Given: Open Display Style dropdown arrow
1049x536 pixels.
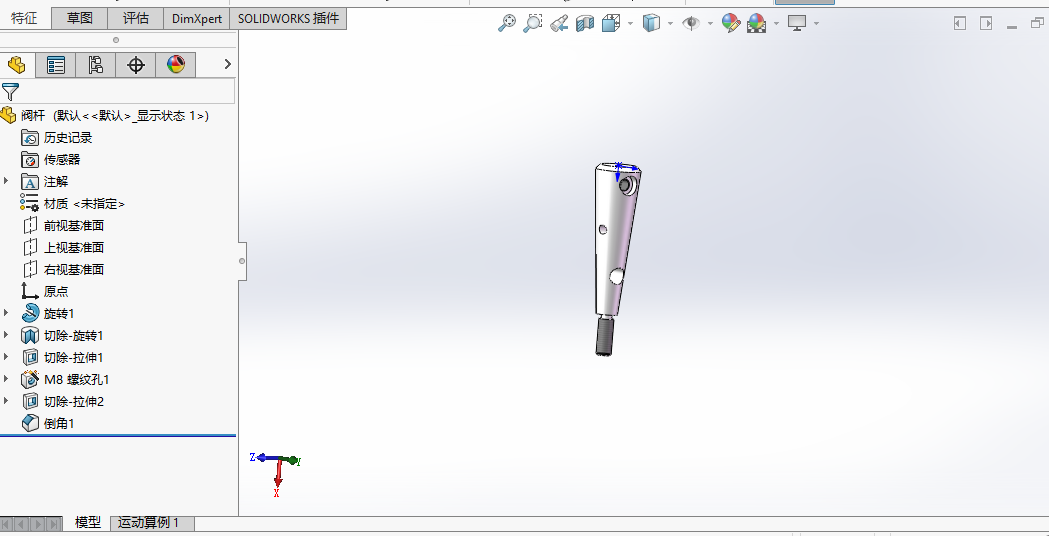Looking at the screenshot, I should point(670,24).
